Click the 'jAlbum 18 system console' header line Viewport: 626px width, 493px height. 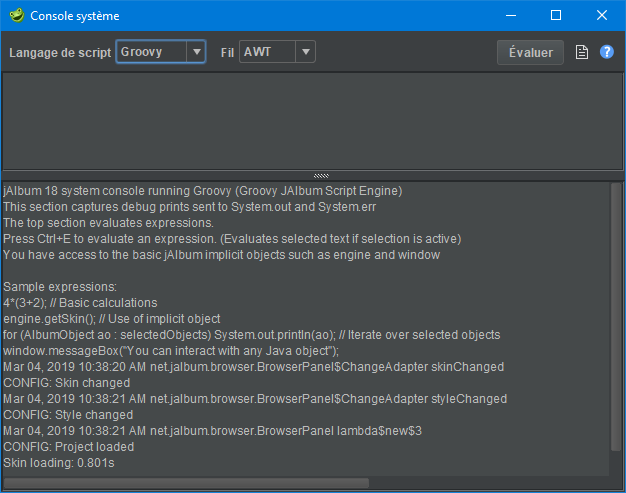[203, 191]
